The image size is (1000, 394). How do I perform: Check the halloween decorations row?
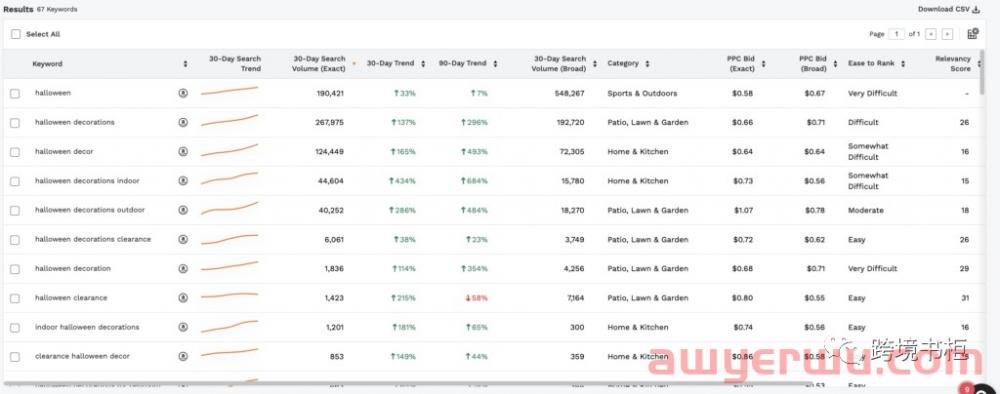point(15,123)
